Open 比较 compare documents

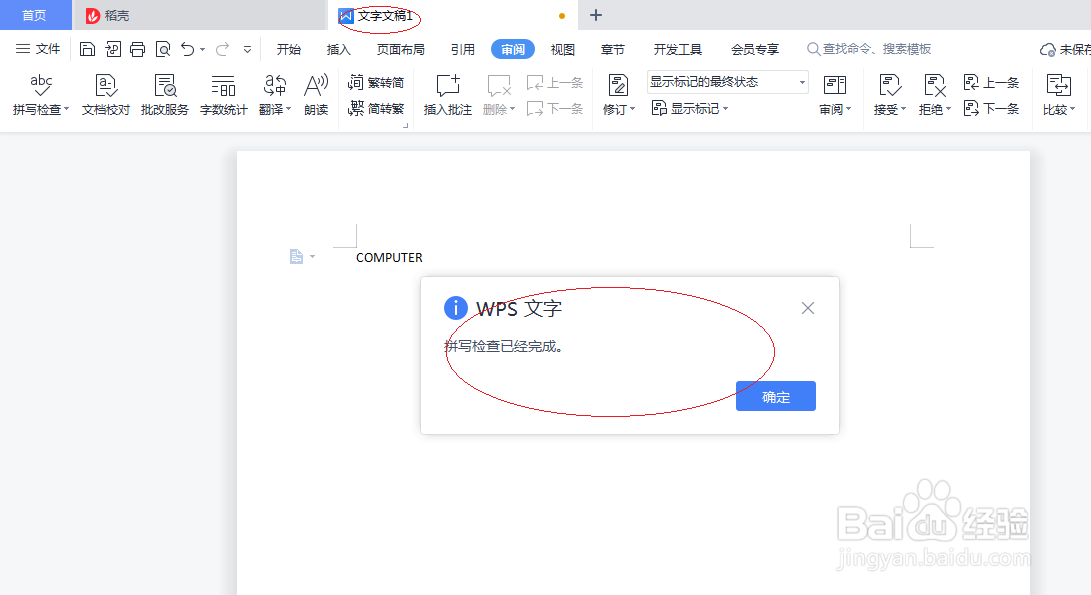pos(1059,94)
